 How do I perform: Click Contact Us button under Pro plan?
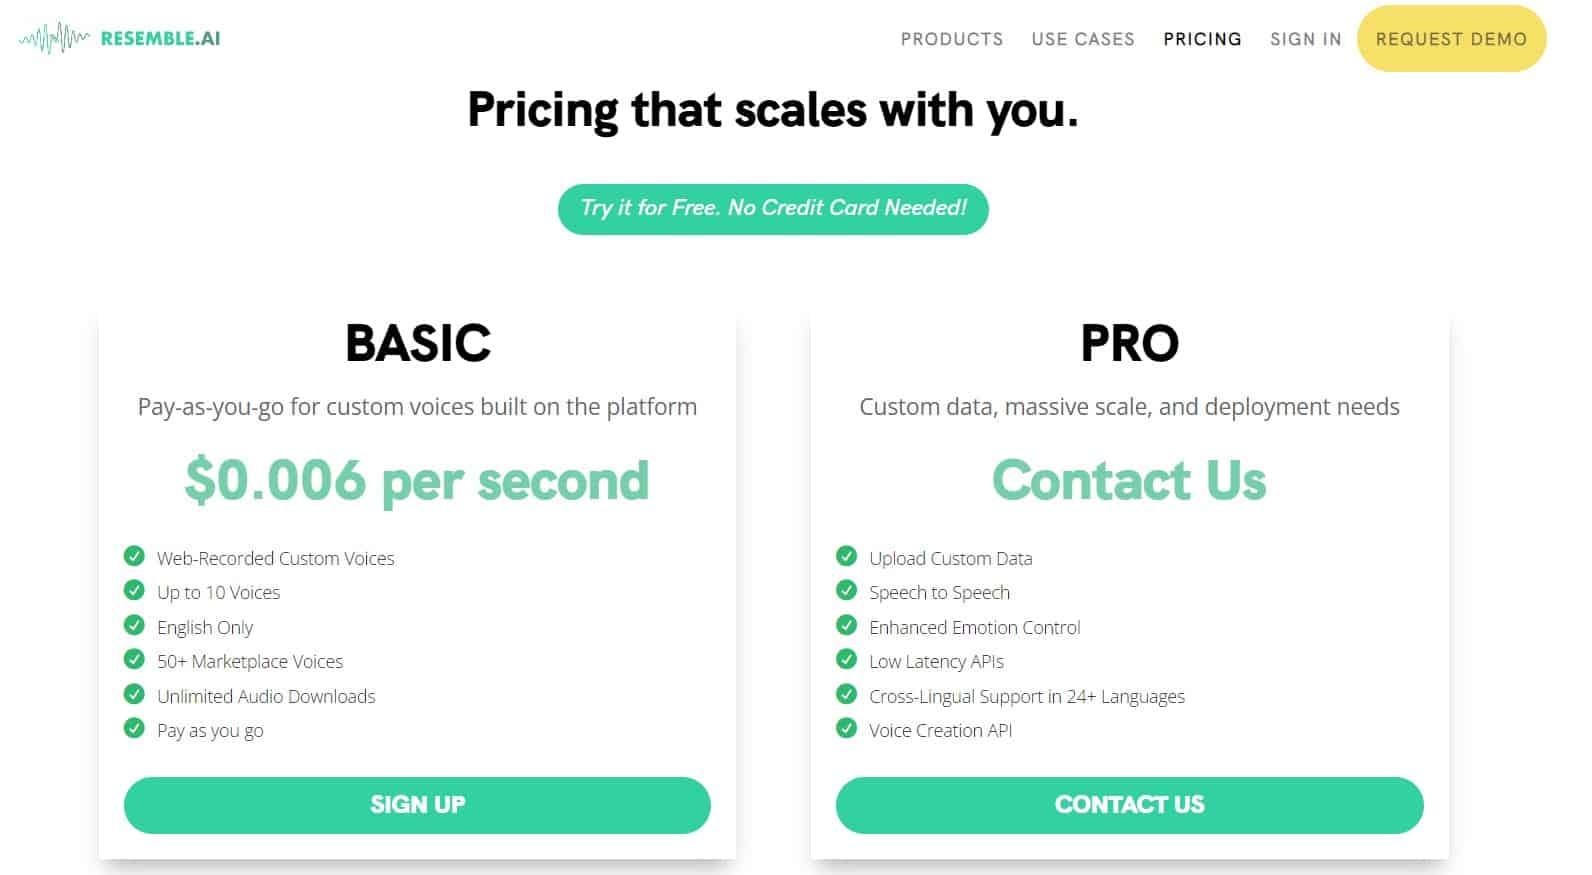pos(1129,805)
